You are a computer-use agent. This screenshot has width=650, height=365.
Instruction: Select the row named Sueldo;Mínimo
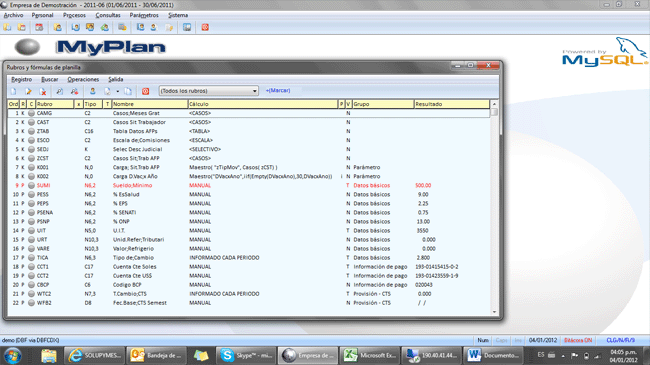249,185
